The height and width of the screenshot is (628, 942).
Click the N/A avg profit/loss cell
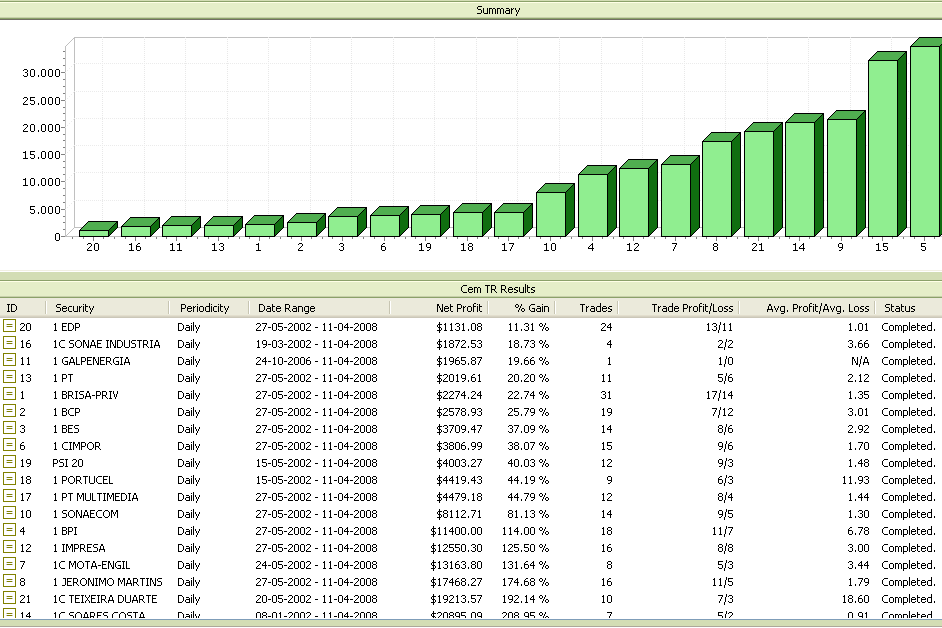[x=860, y=361]
